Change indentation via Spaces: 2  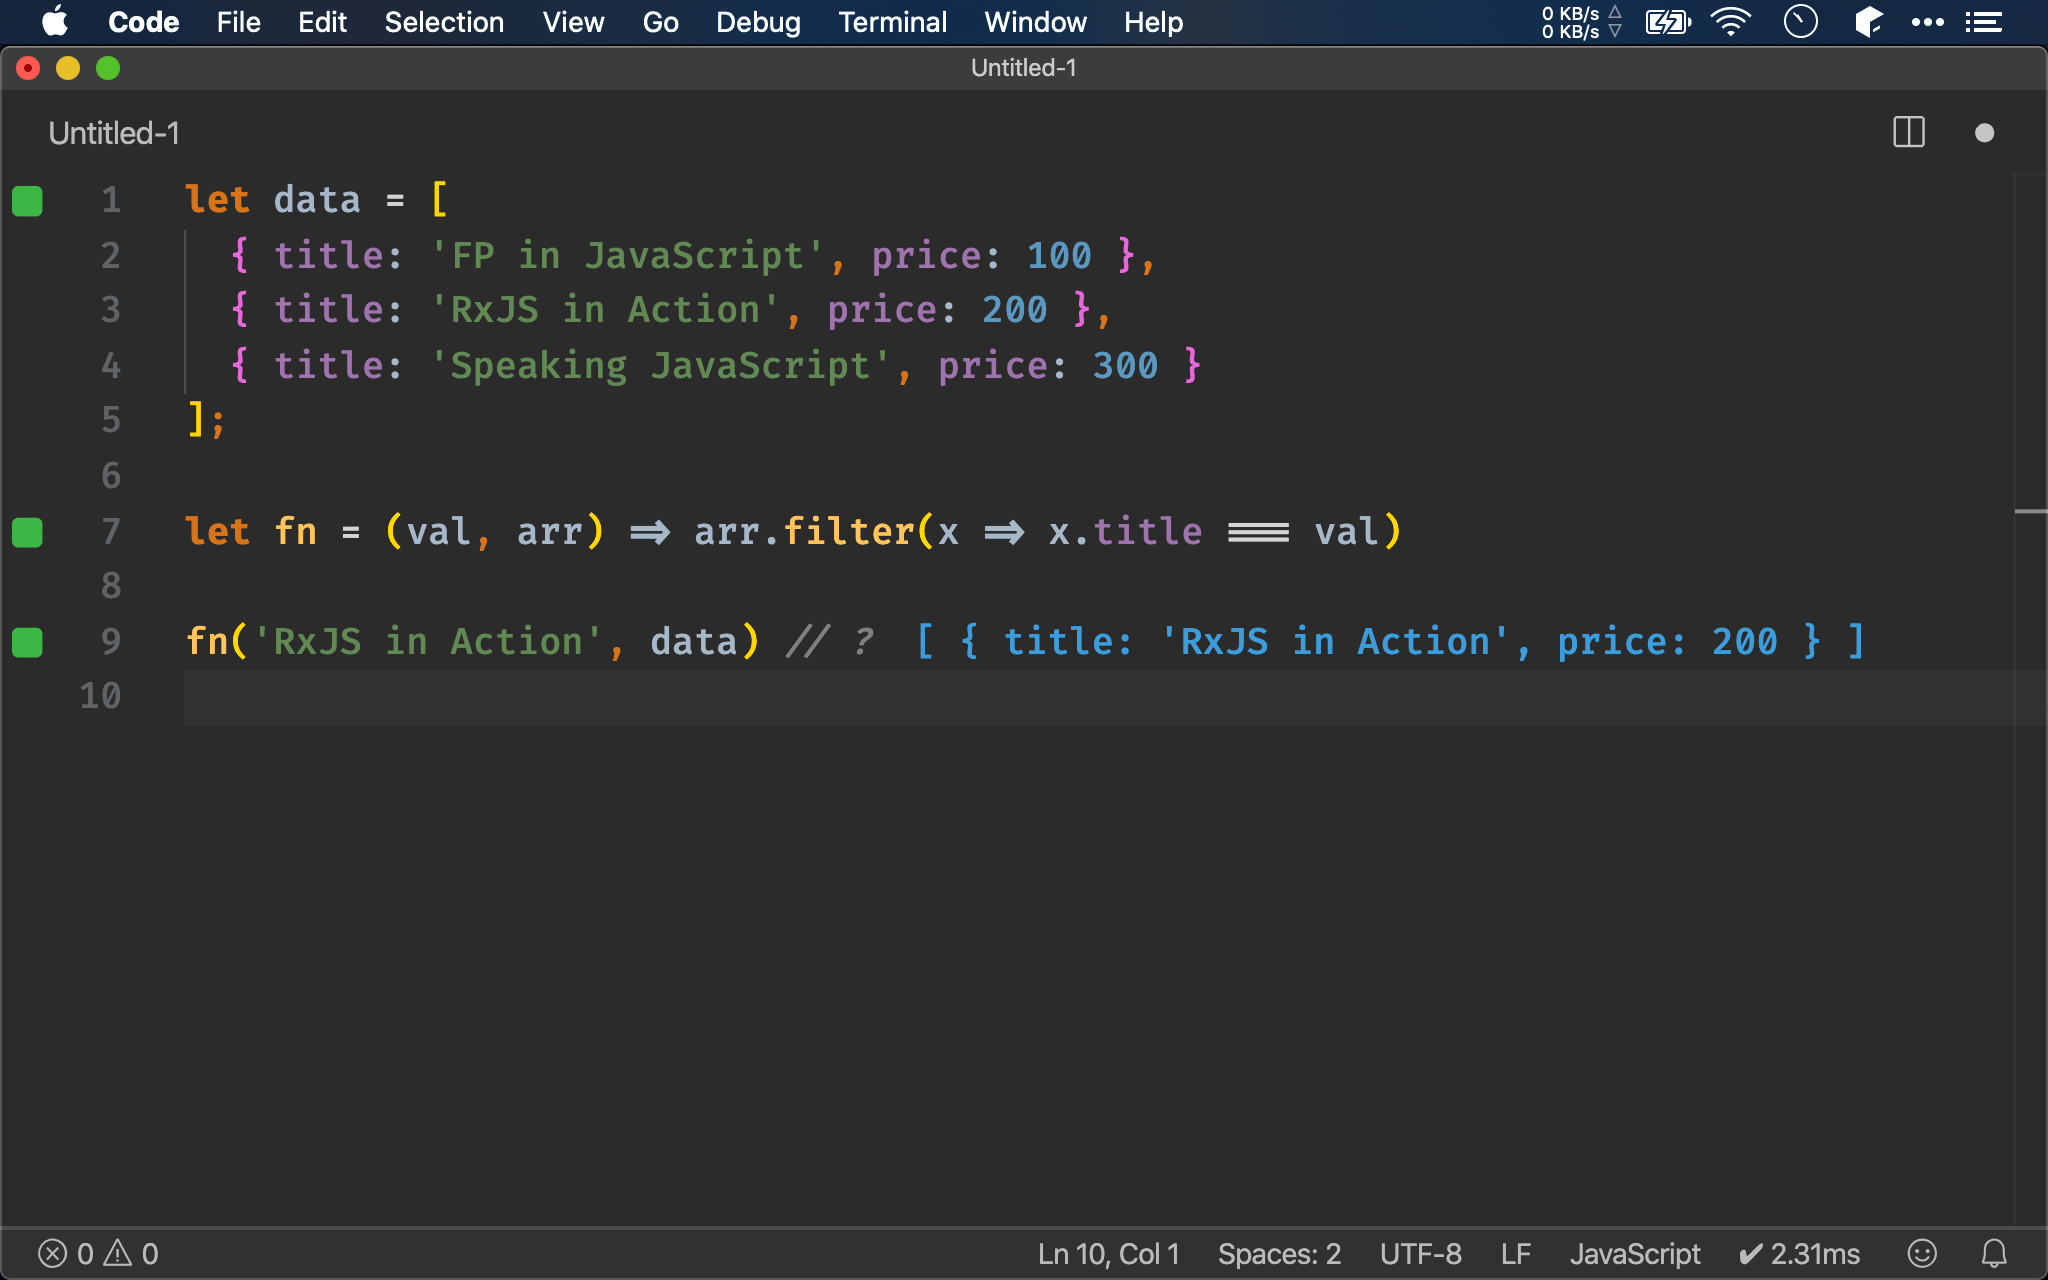coord(1279,1254)
